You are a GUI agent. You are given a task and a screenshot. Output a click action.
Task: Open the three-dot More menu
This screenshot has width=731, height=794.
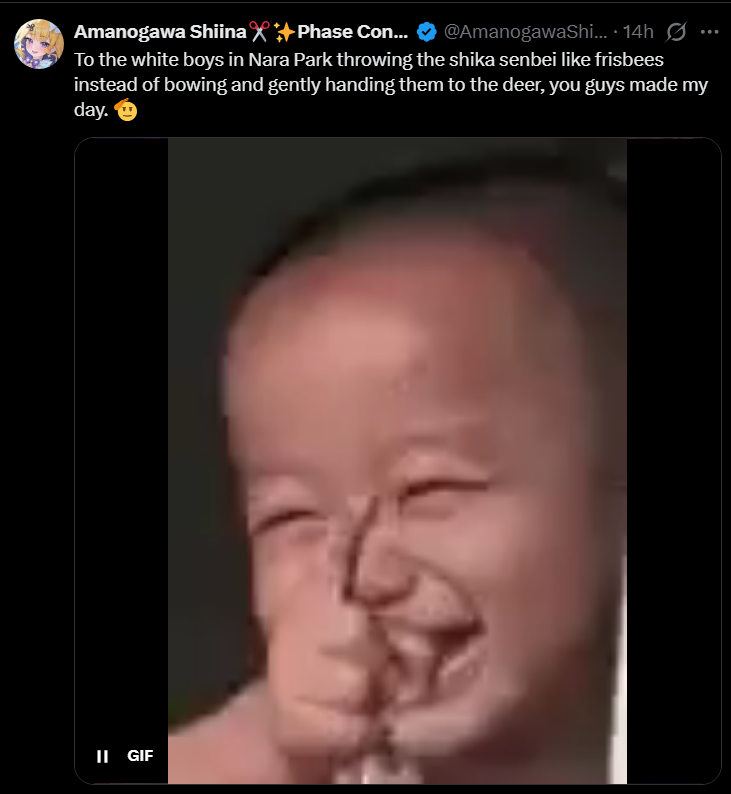tap(709, 32)
